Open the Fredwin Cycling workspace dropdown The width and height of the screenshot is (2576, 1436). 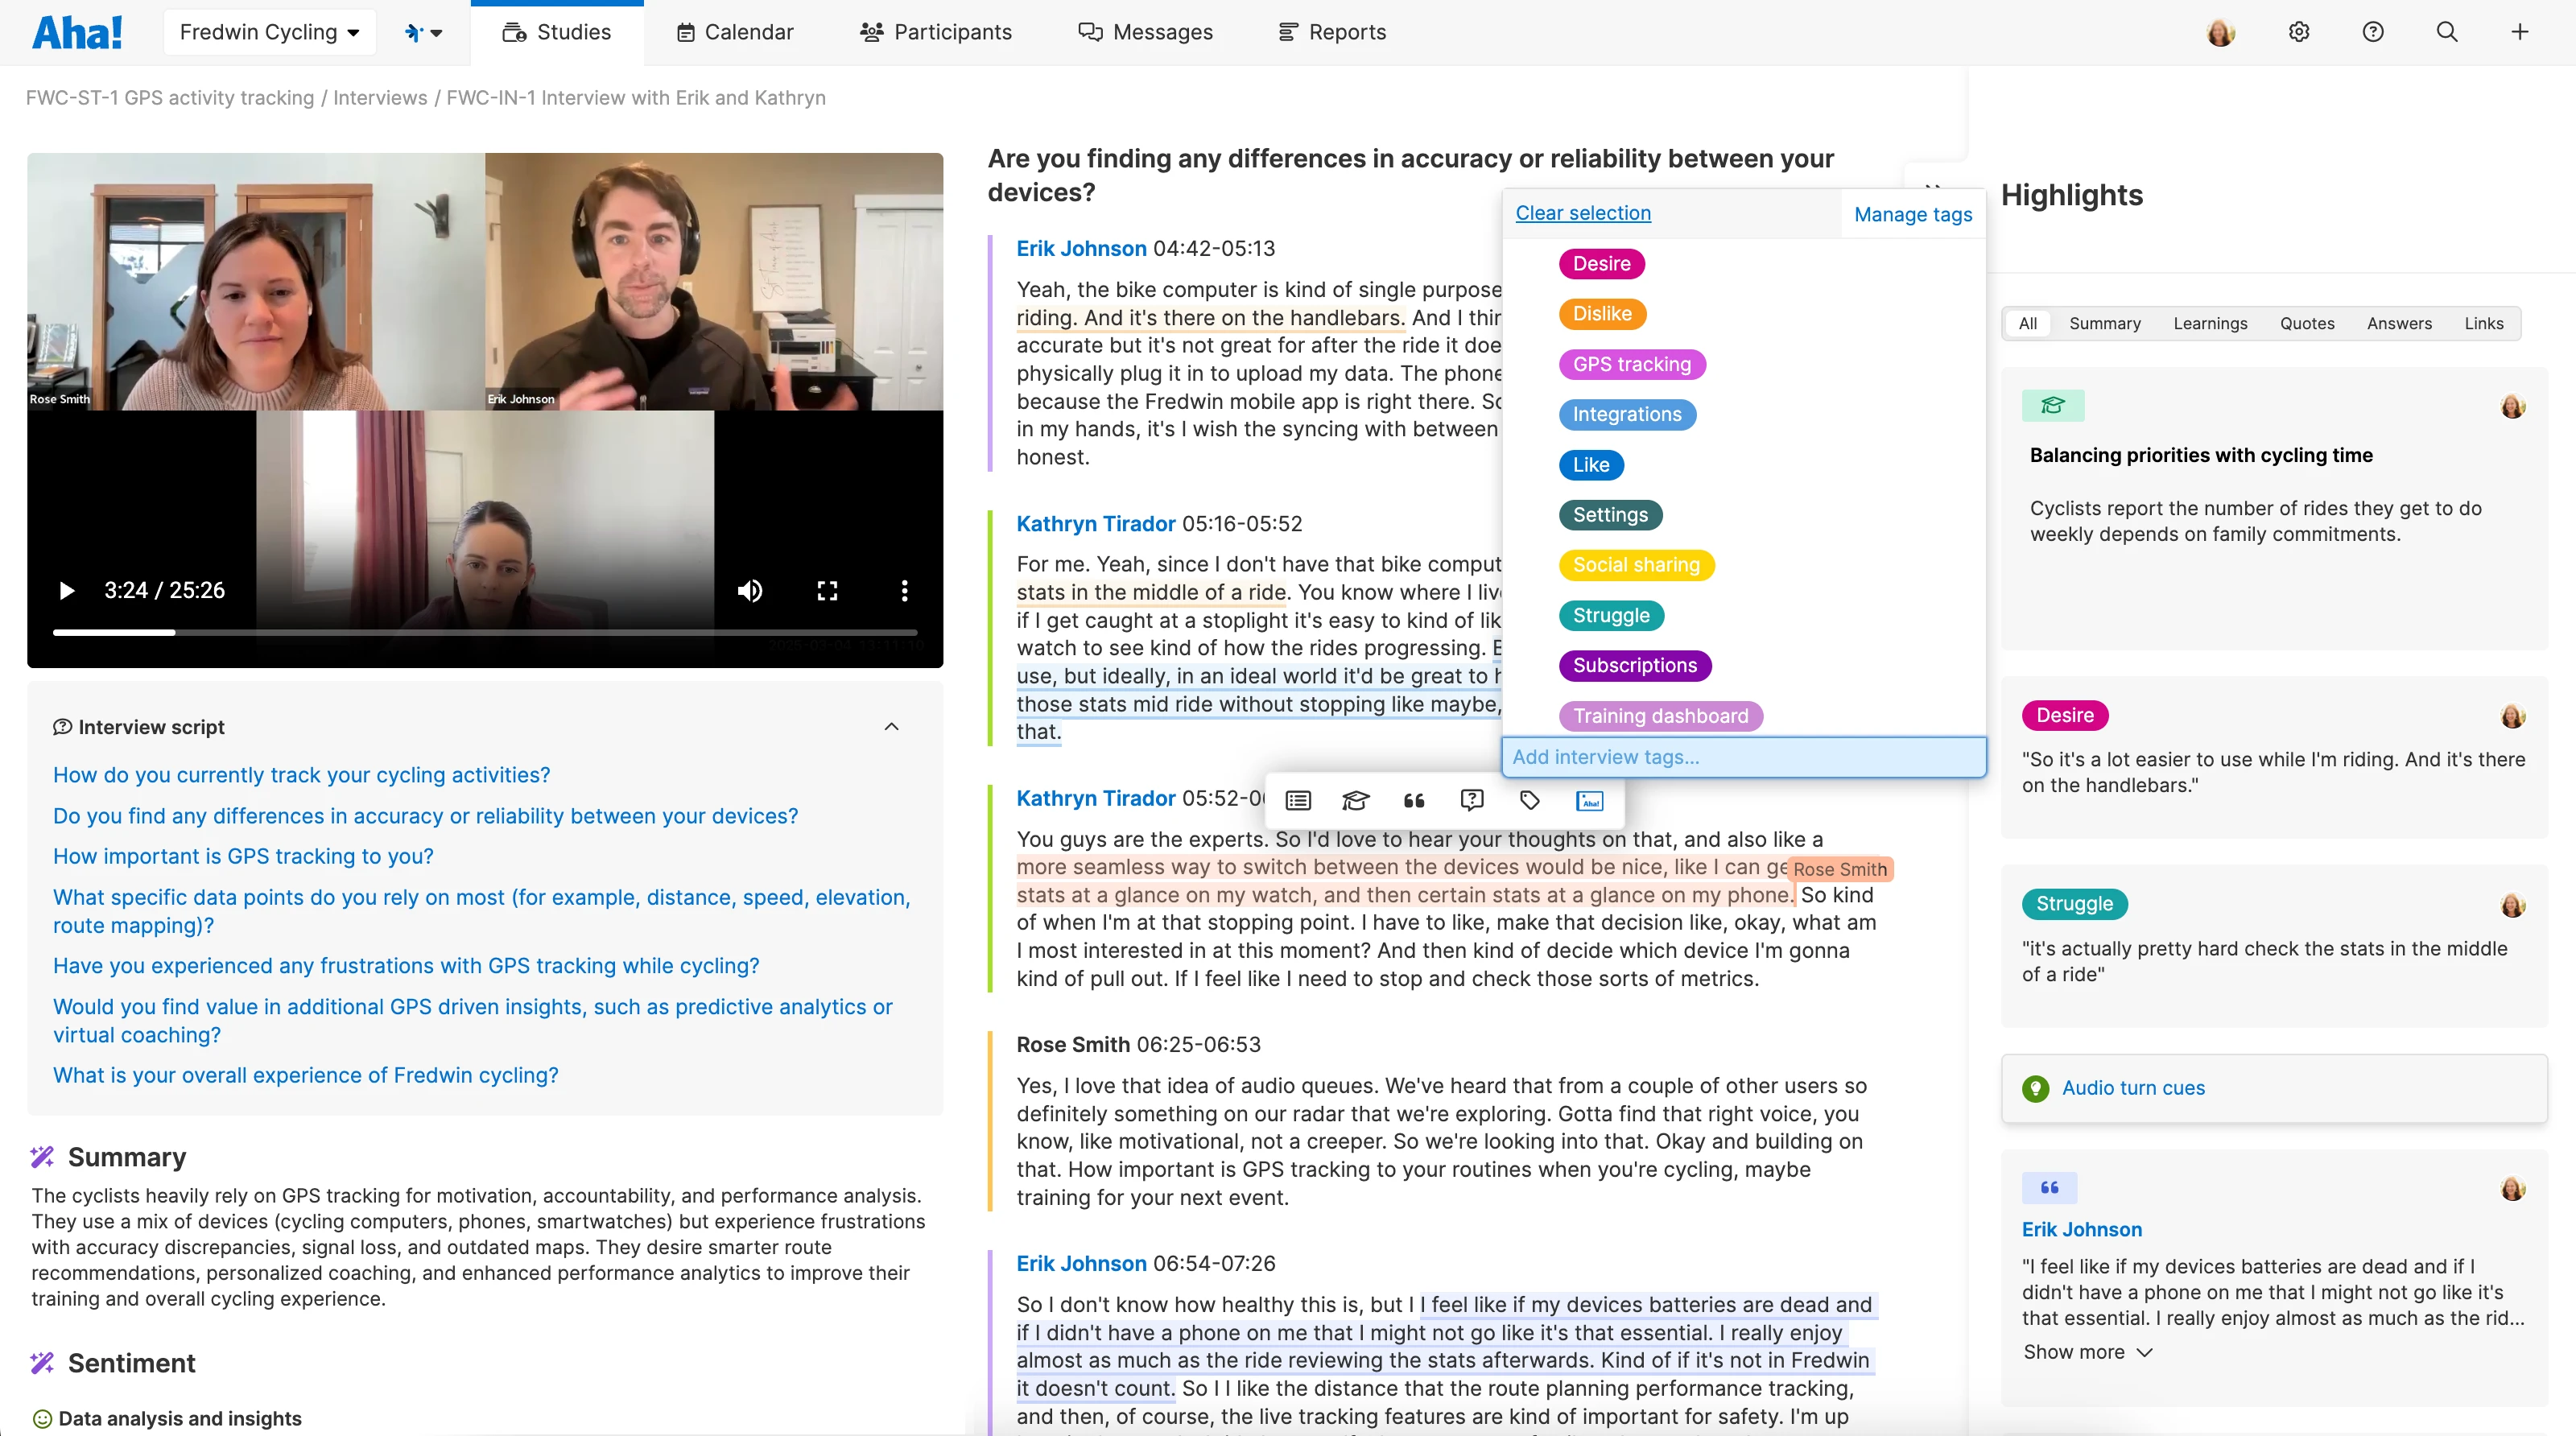point(269,32)
